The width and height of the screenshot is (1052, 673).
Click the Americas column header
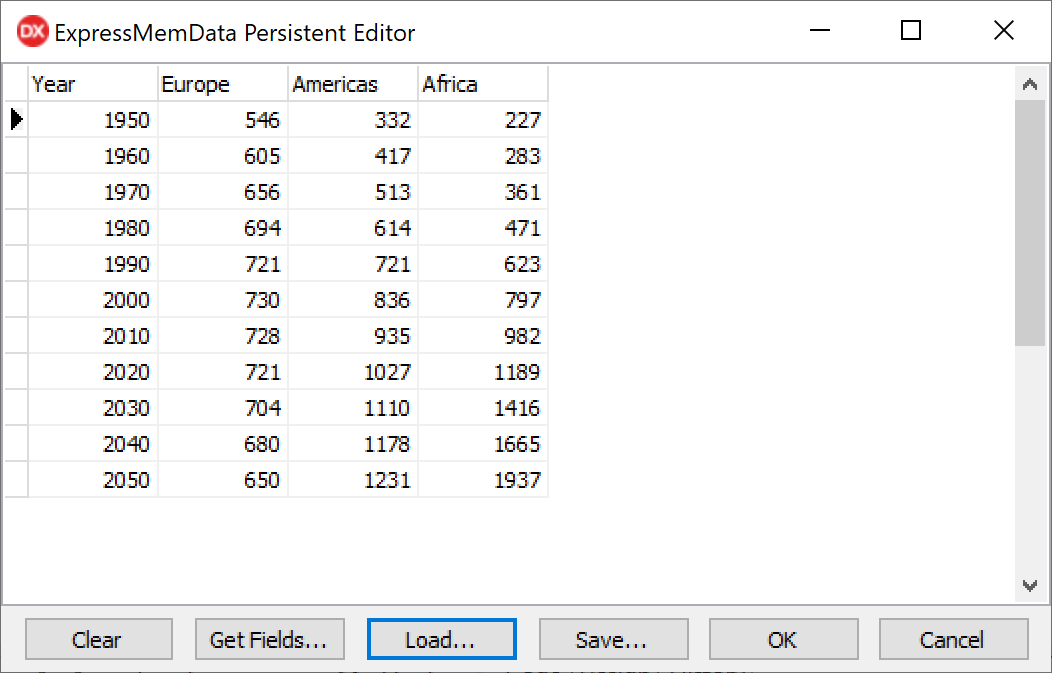(353, 85)
